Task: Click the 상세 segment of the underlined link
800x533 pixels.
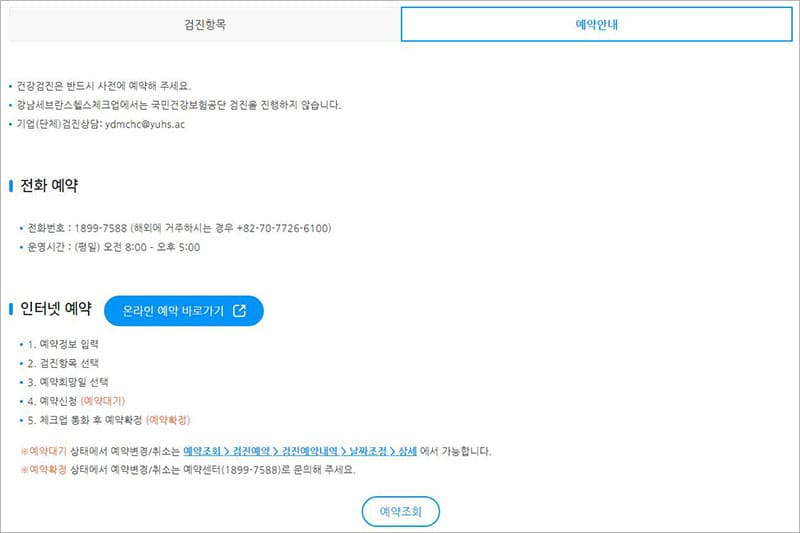Action: [408, 451]
